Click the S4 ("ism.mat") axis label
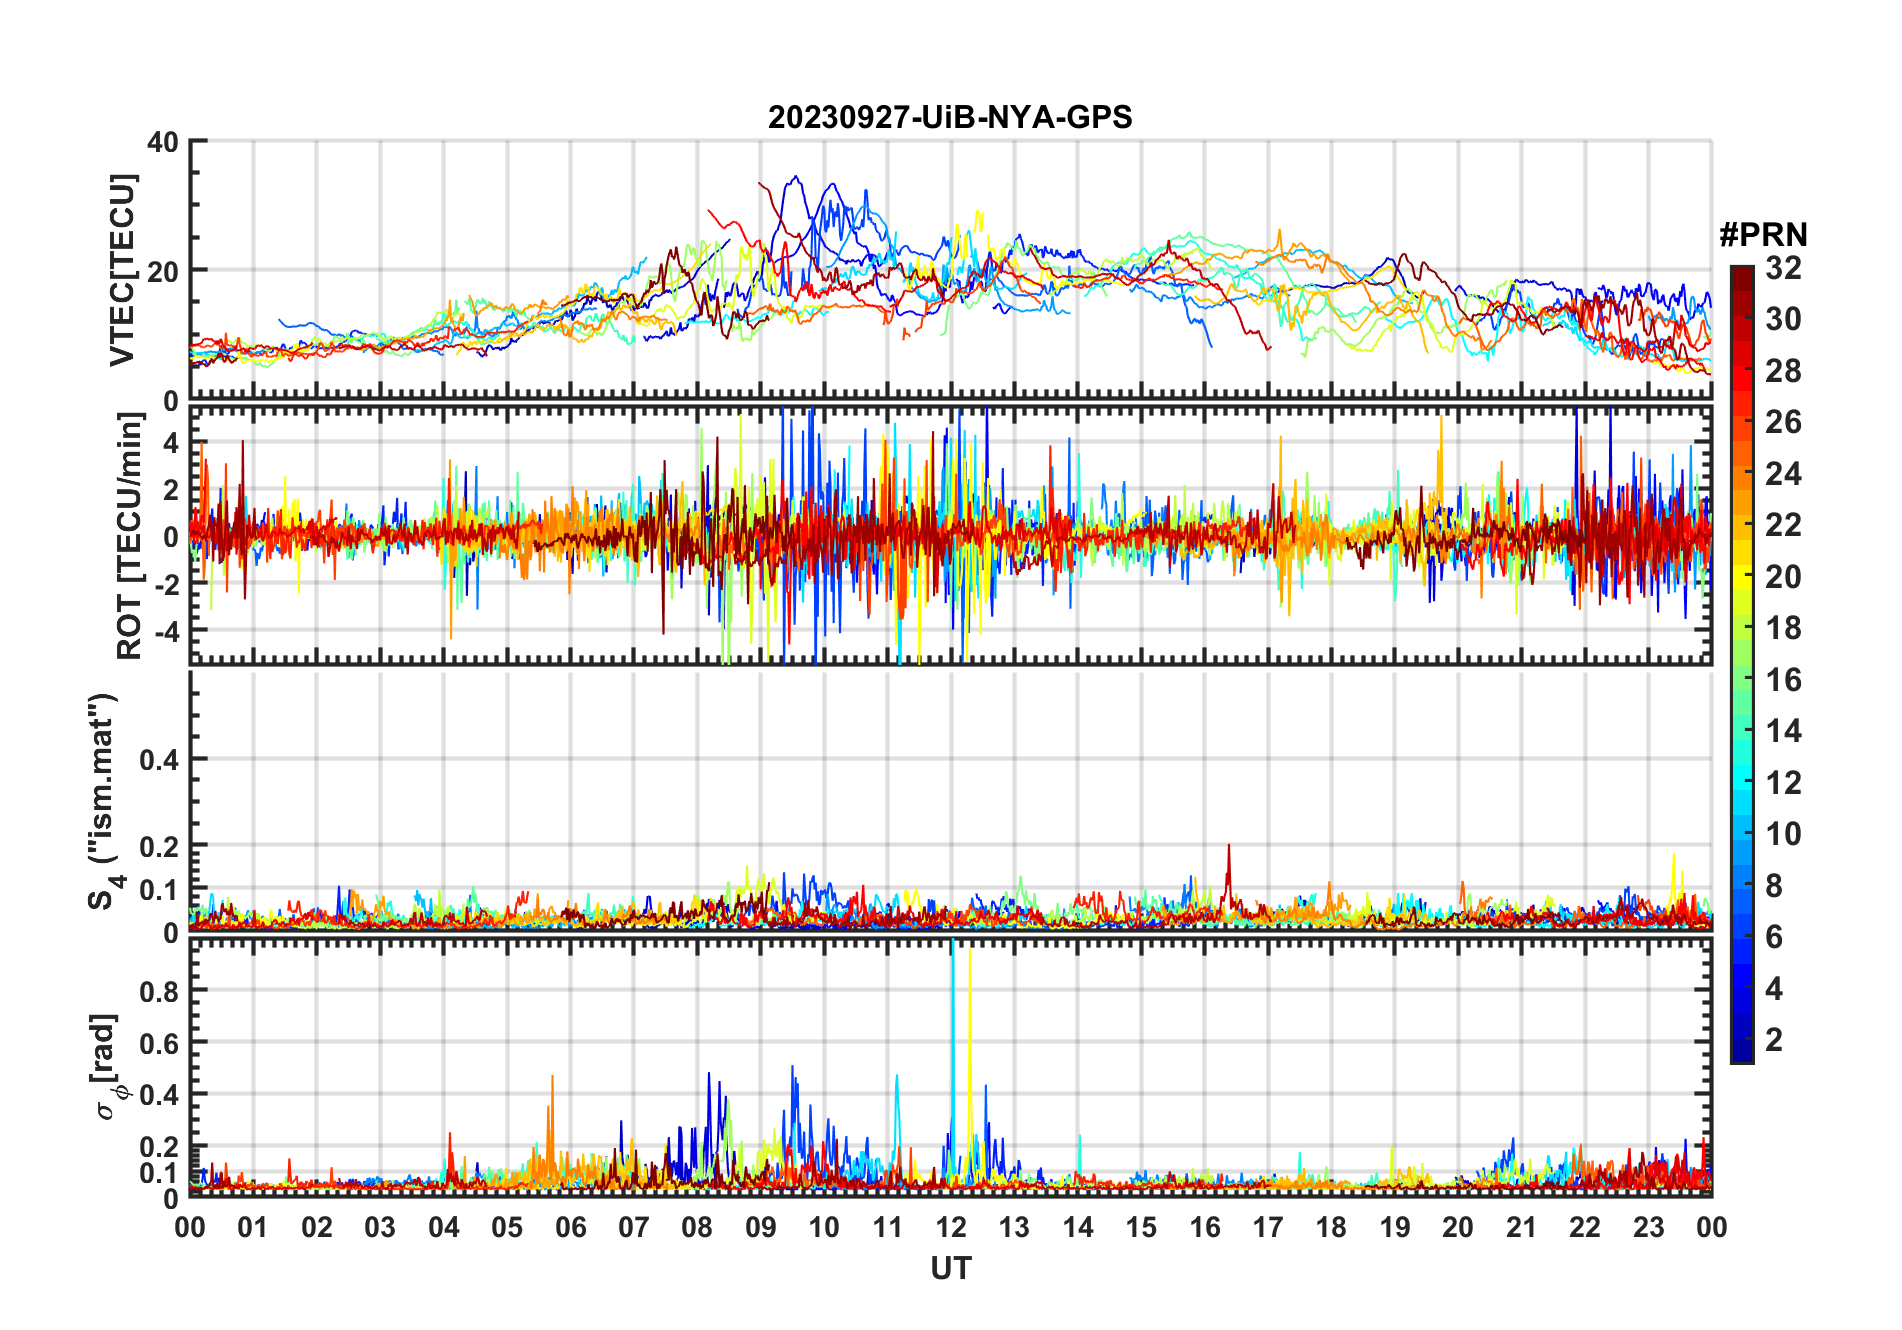 pyautogui.click(x=104, y=800)
